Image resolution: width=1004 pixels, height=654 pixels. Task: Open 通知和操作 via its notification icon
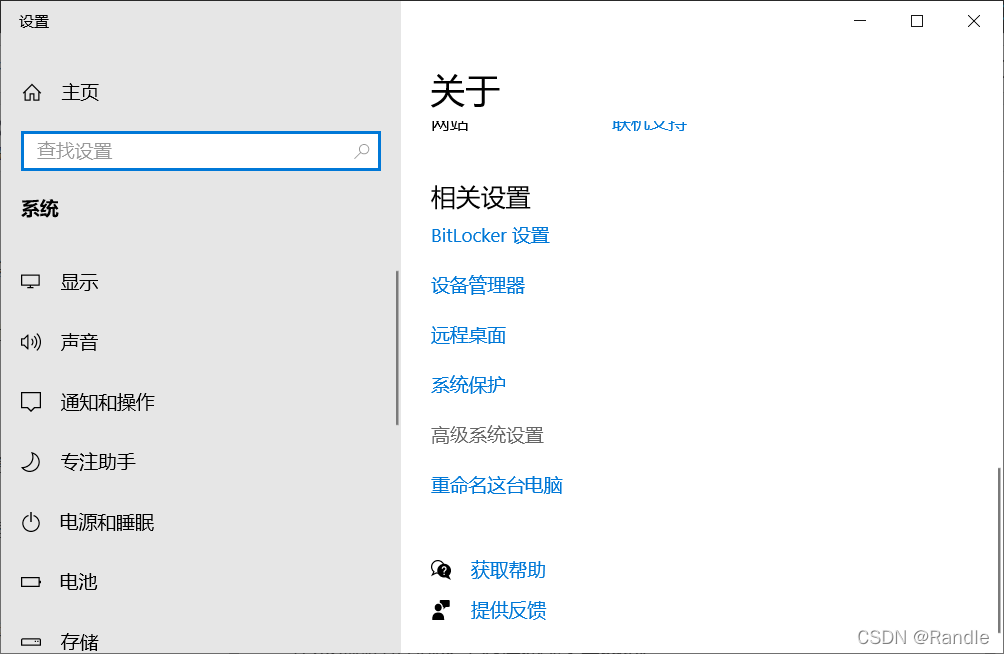32,402
